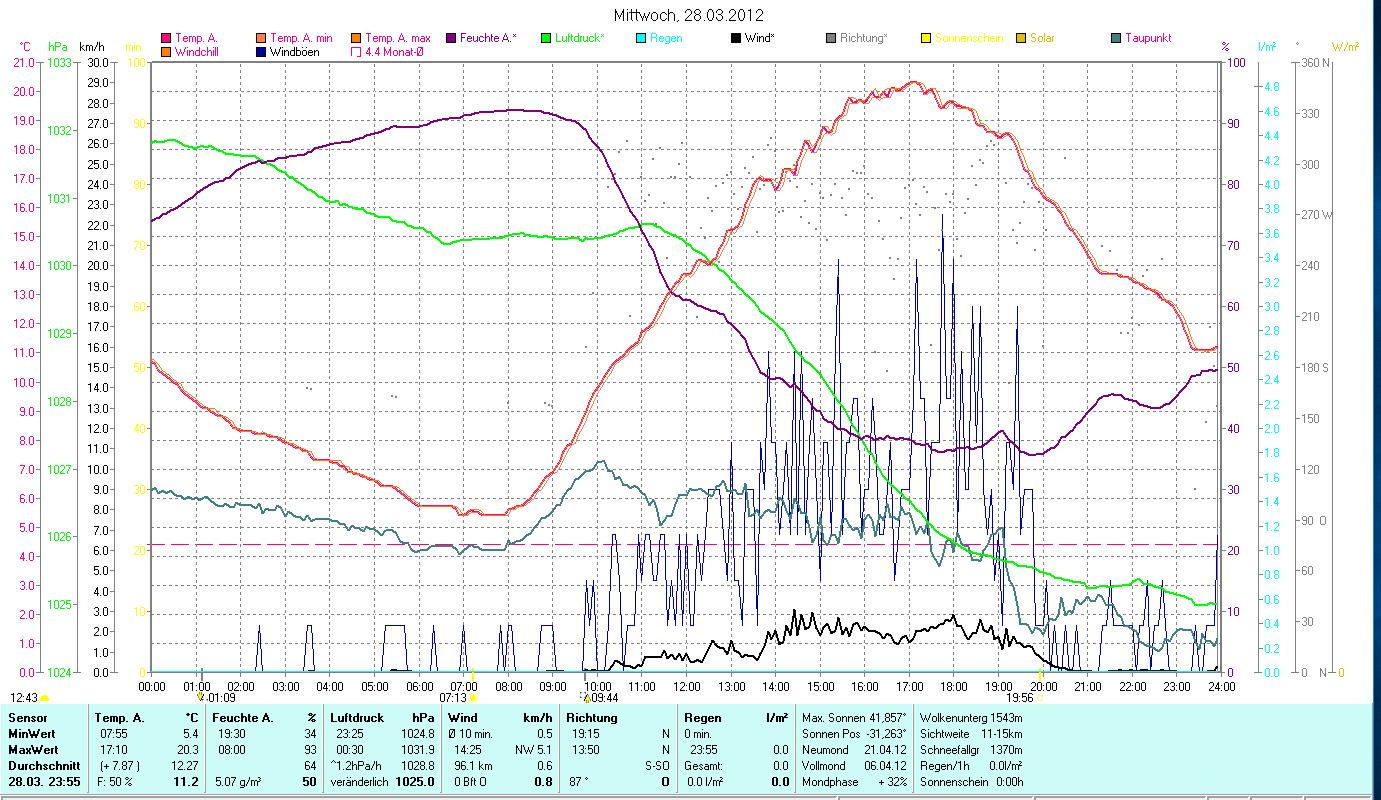This screenshot has width=1381, height=800.
Task: Click the S-SO direction value
Action: click(656, 765)
